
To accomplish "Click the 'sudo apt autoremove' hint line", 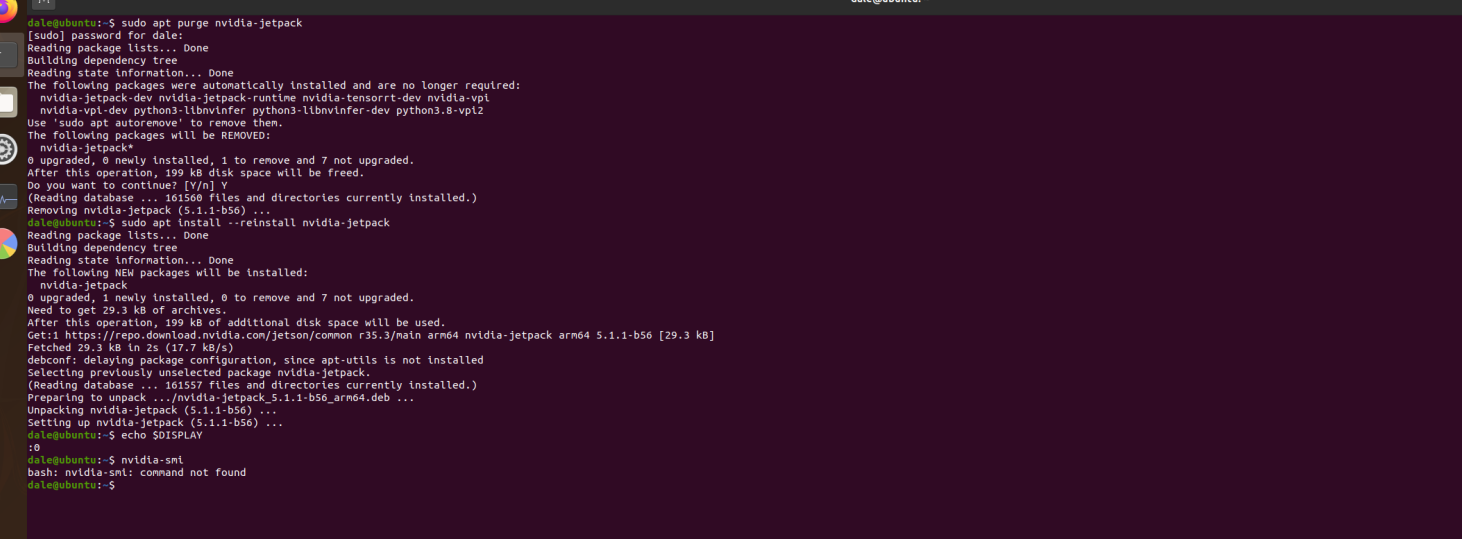I will (139, 123).
